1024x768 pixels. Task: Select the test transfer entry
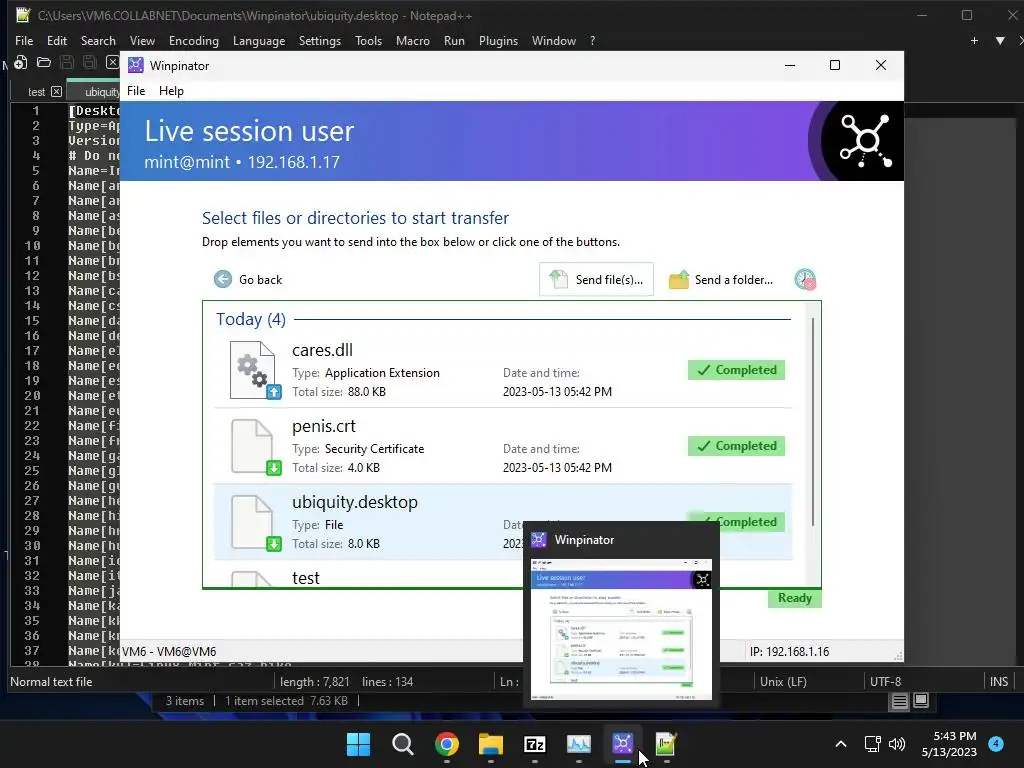pos(306,578)
